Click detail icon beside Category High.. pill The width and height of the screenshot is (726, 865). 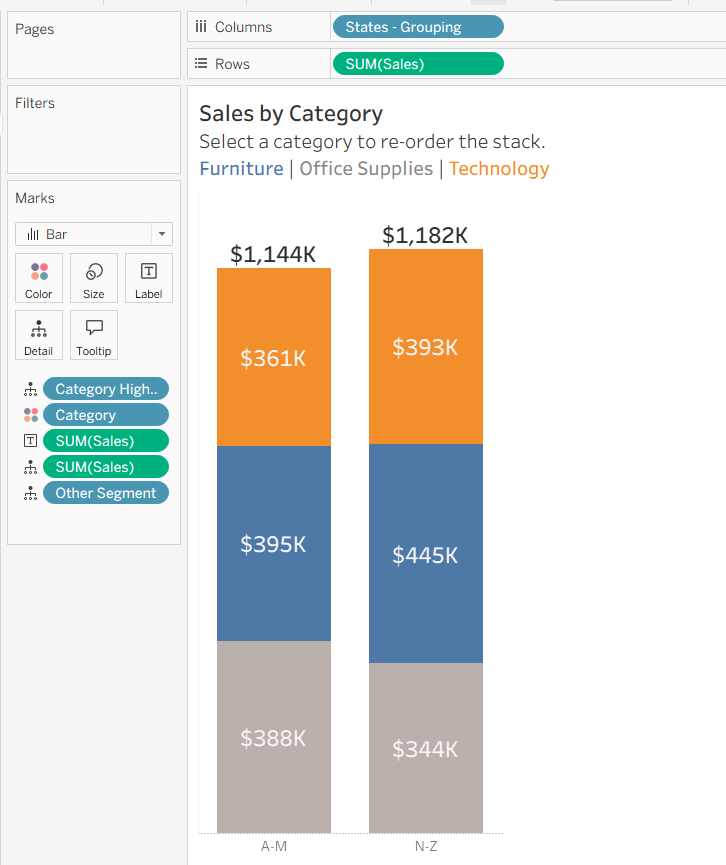(31, 389)
